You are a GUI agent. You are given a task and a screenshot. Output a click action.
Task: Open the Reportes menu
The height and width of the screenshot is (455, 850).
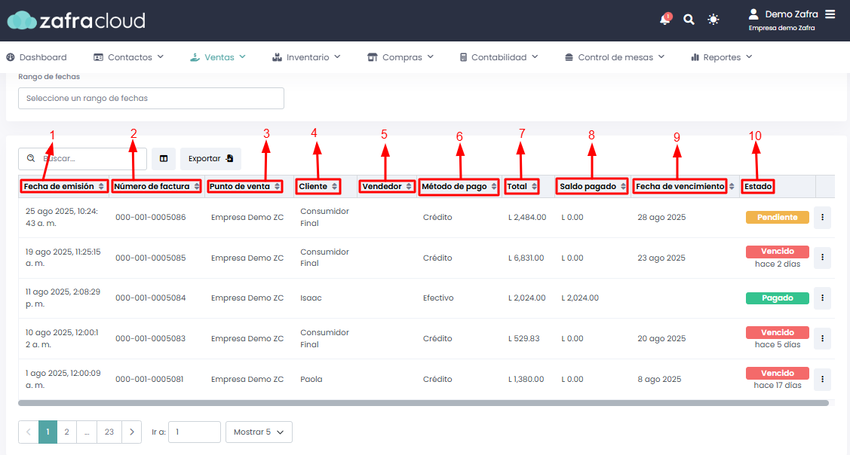click(722, 57)
